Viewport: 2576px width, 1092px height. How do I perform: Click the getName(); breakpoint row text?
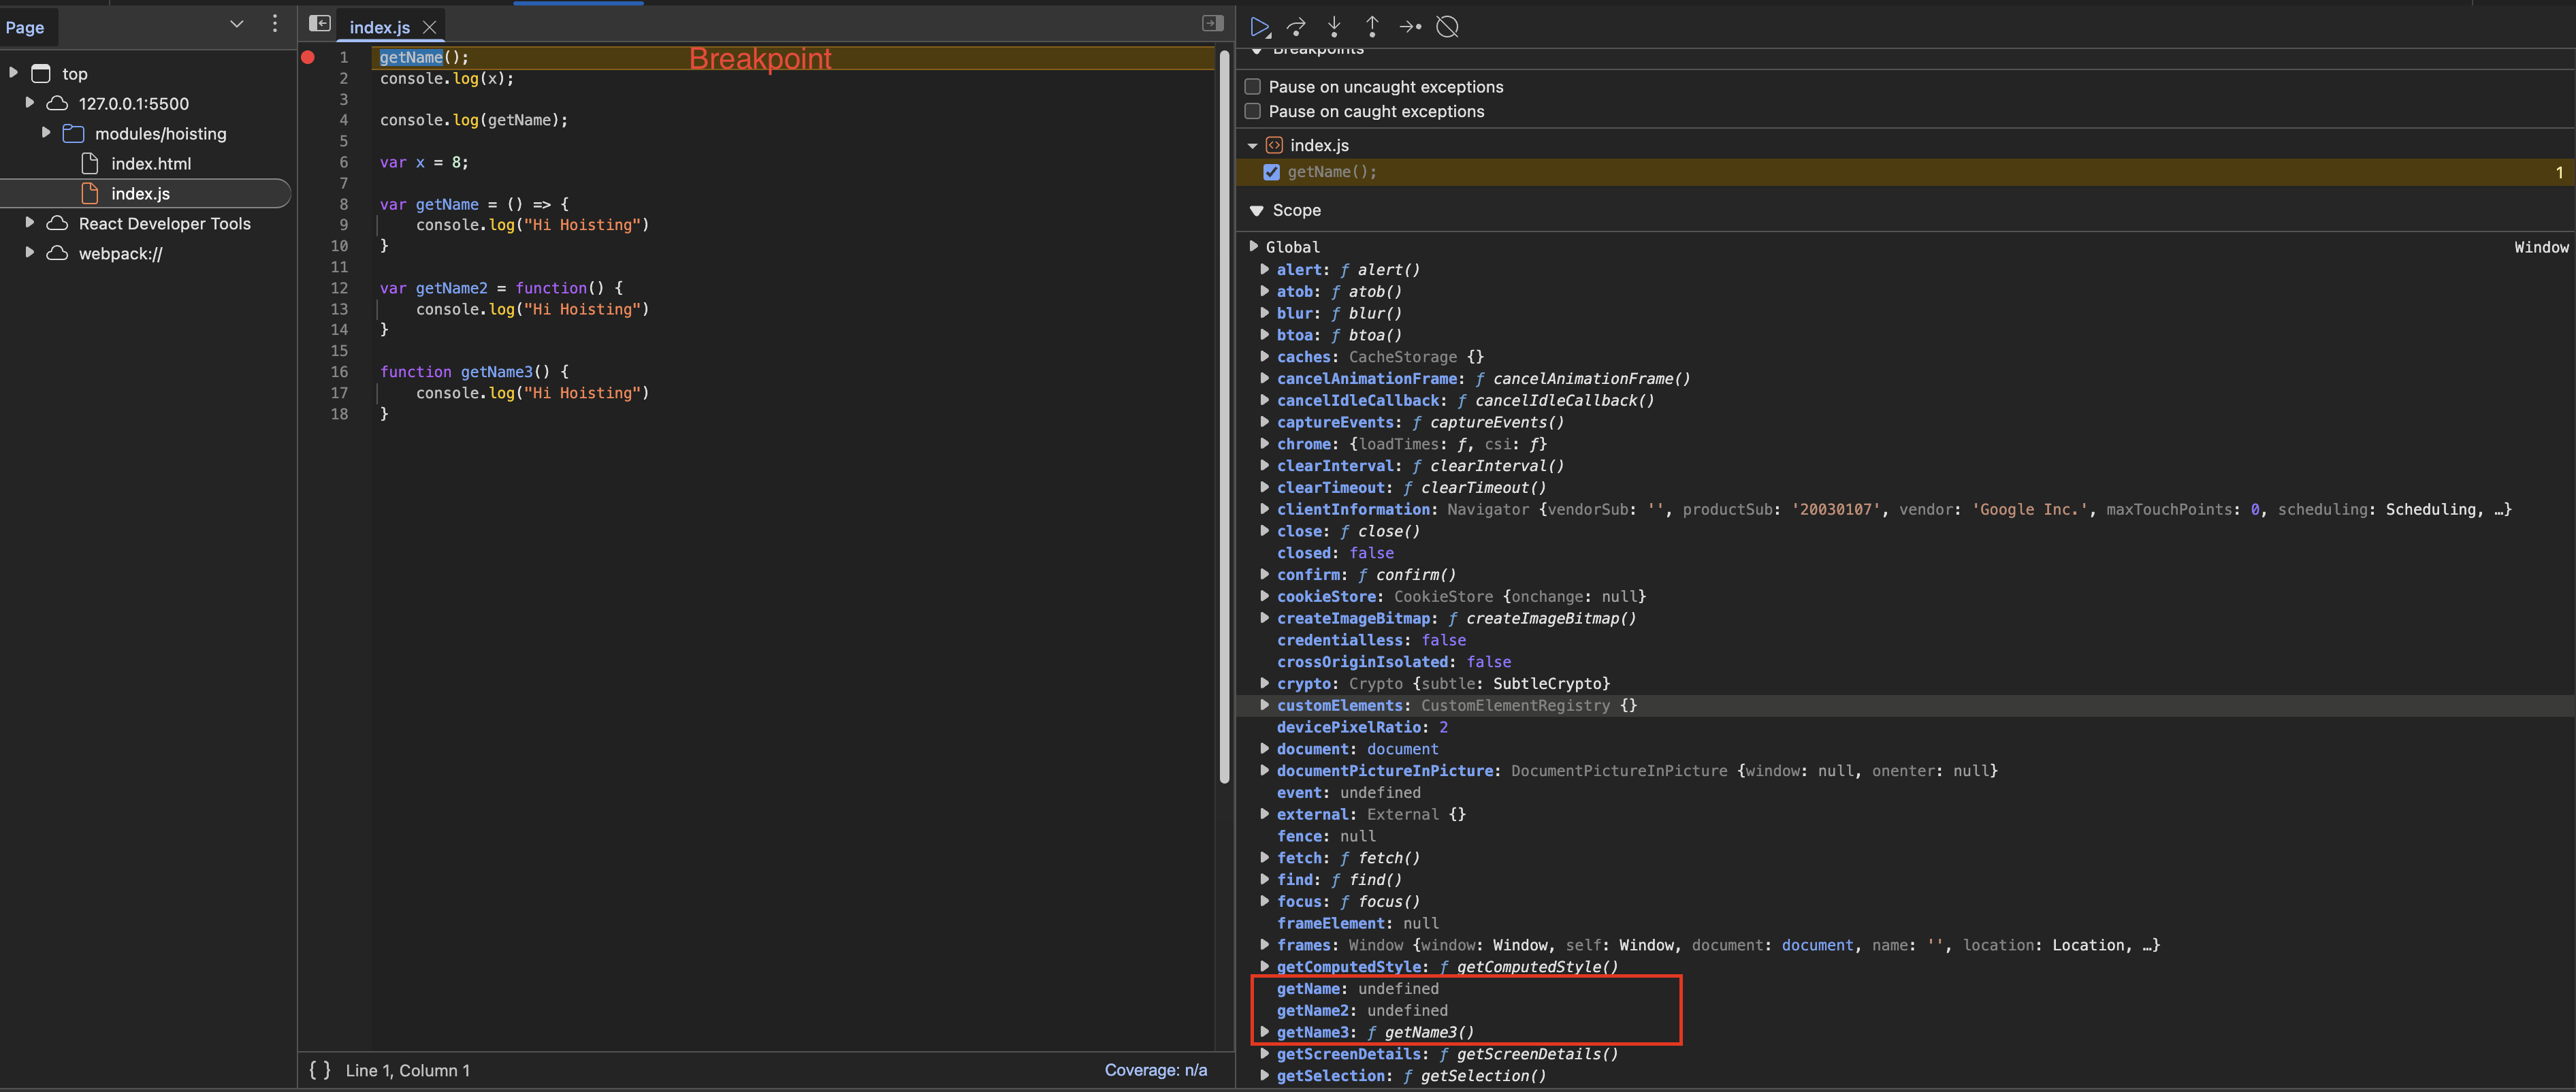pyautogui.click(x=1331, y=172)
